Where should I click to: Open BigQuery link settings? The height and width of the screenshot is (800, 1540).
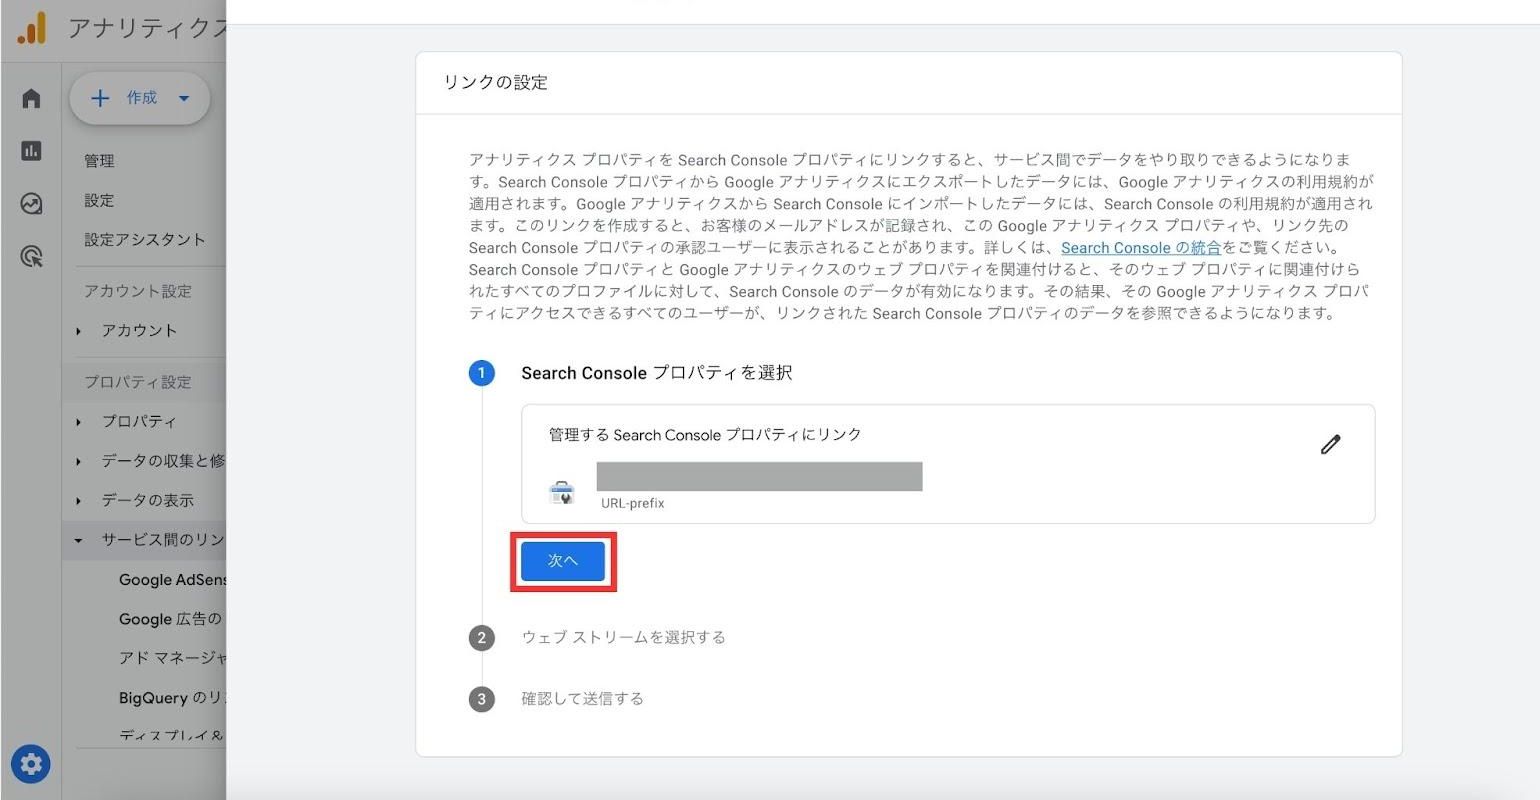click(x=172, y=698)
